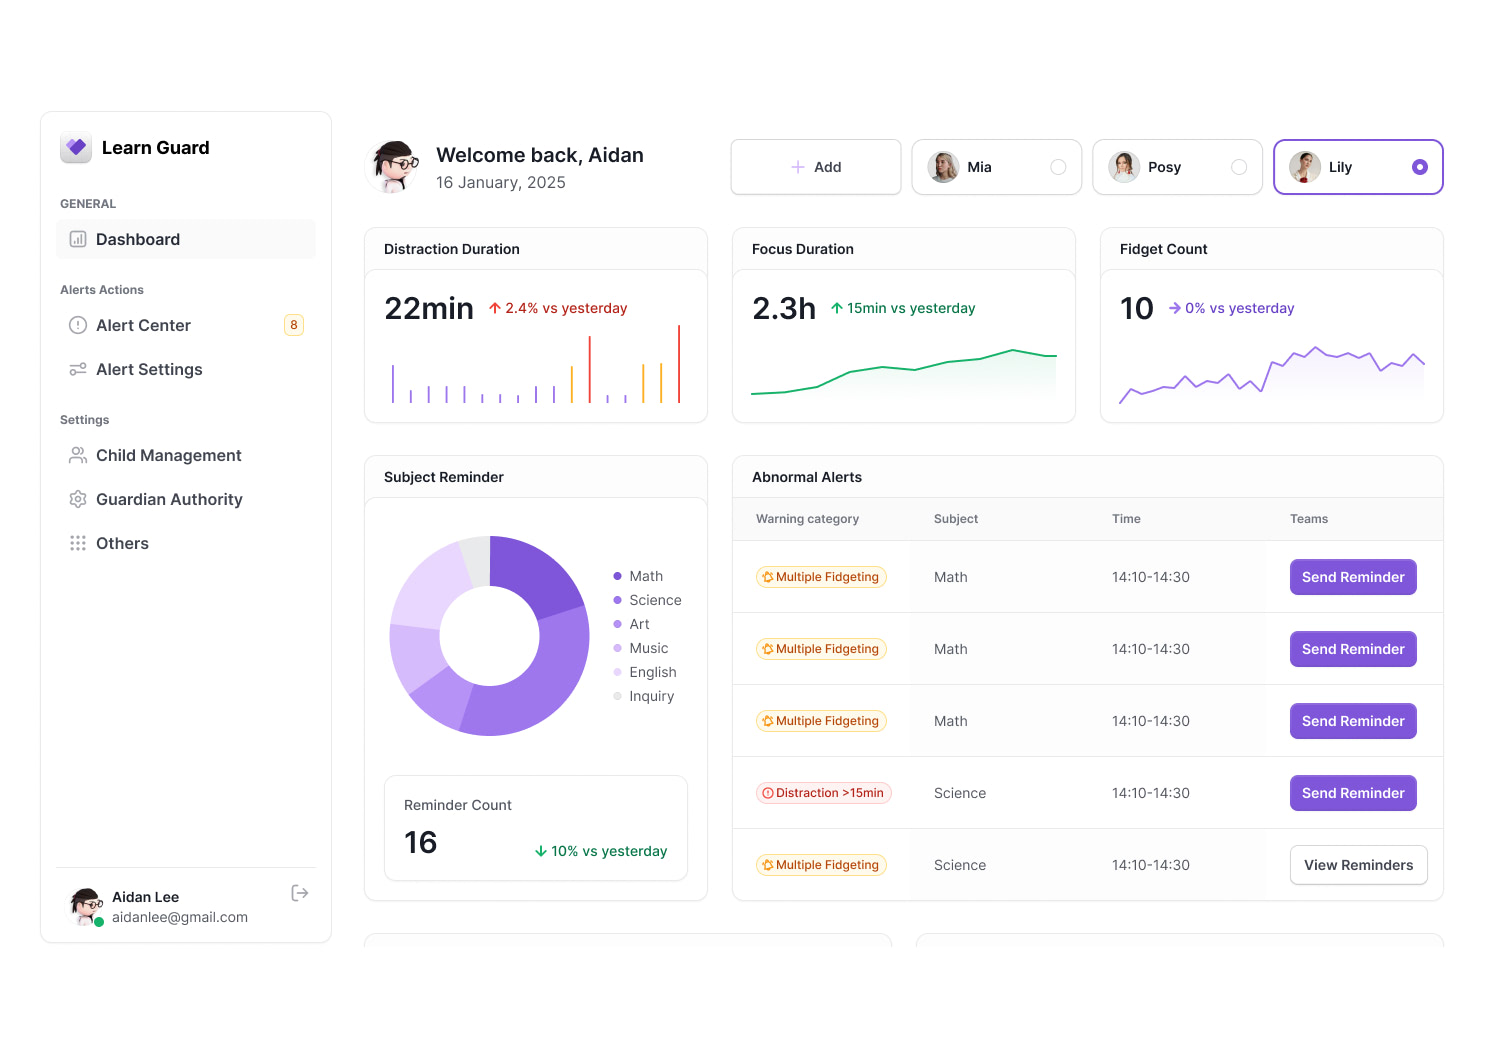
Task: Open Guardian Authority settings page
Action: point(169,499)
